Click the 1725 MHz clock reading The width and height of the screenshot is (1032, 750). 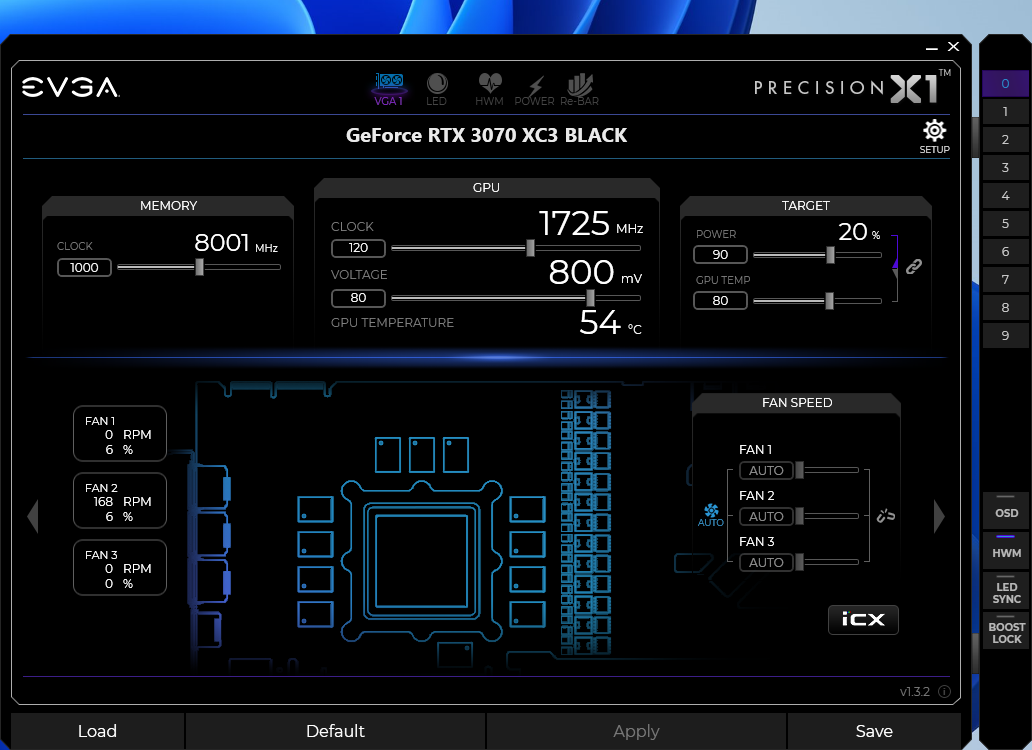point(590,224)
